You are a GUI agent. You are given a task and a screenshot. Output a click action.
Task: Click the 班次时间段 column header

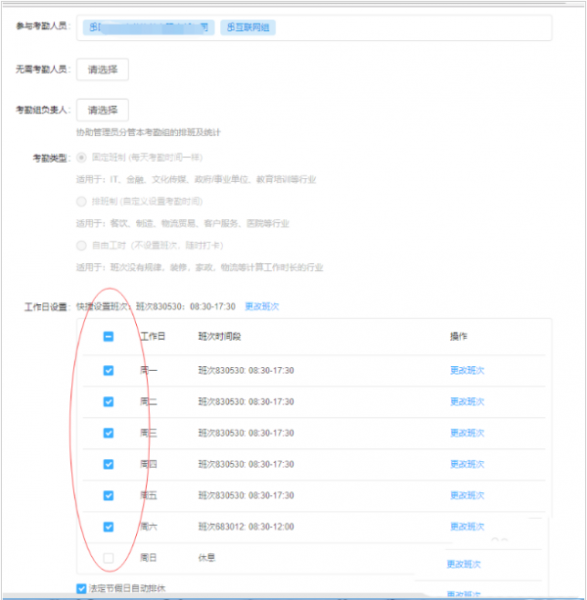click(219, 337)
